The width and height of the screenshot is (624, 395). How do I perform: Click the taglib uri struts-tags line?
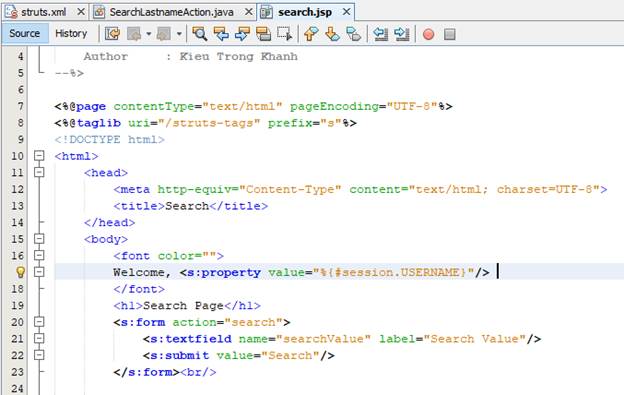(205, 123)
